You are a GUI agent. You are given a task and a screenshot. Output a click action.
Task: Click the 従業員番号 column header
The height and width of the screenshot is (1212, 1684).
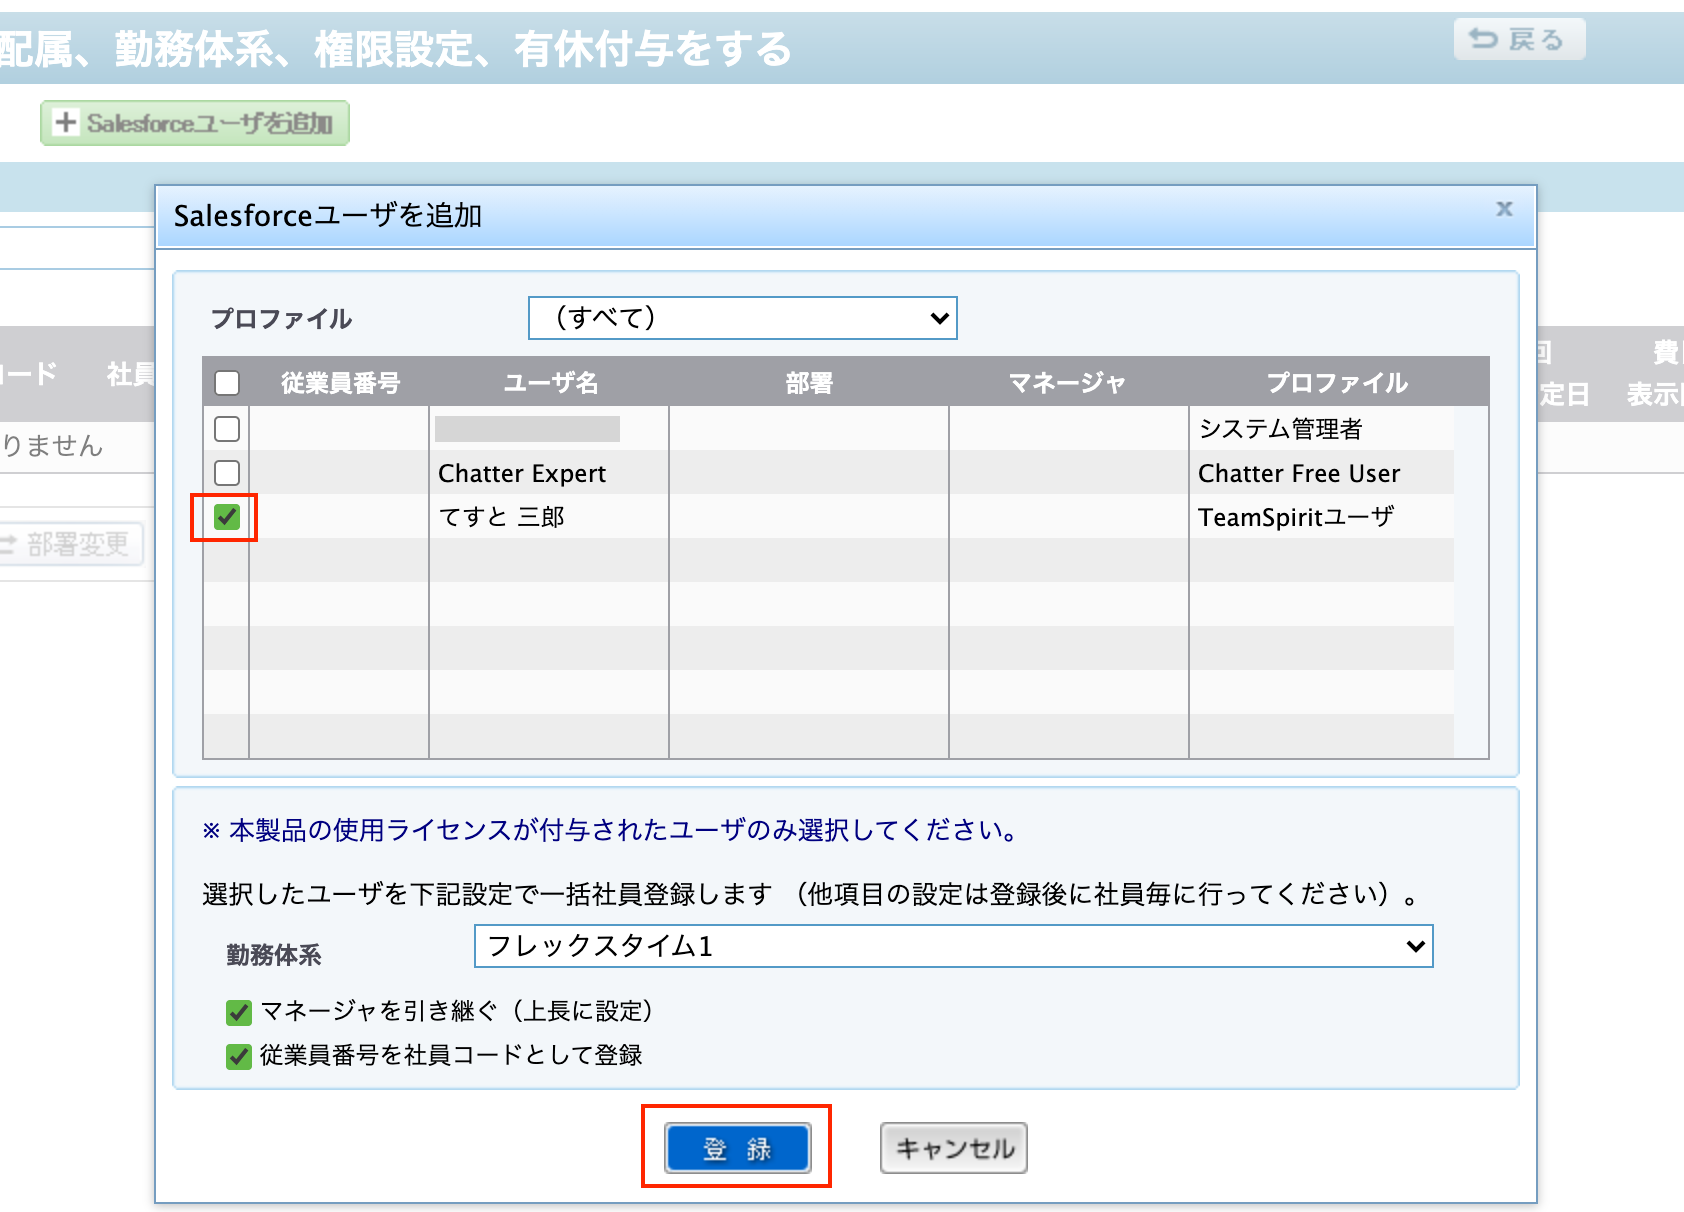tap(340, 383)
